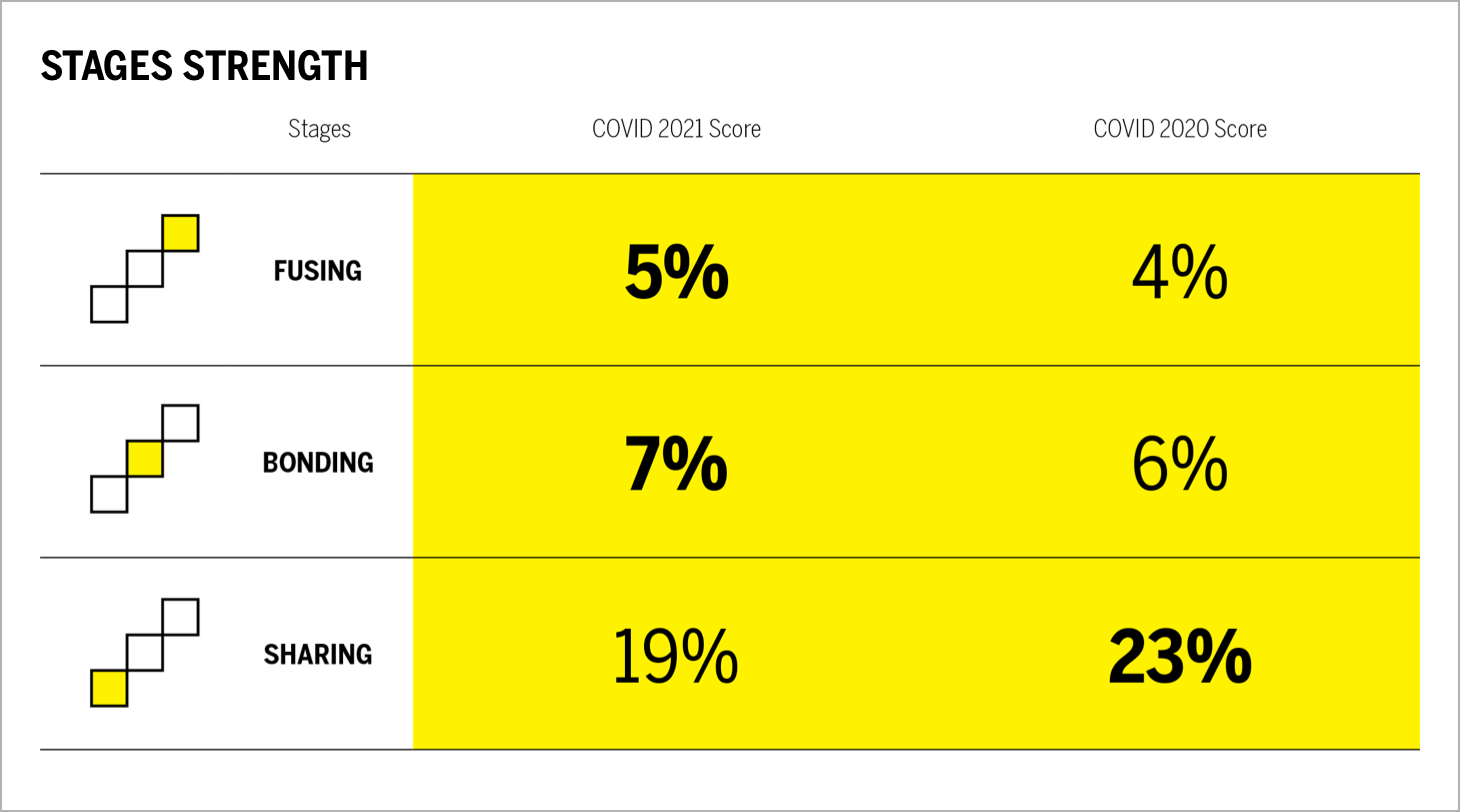The width and height of the screenshot is (1460, 812).
Task: Click the 6% Bonding 2020 score
Action: coord(1180,464)
